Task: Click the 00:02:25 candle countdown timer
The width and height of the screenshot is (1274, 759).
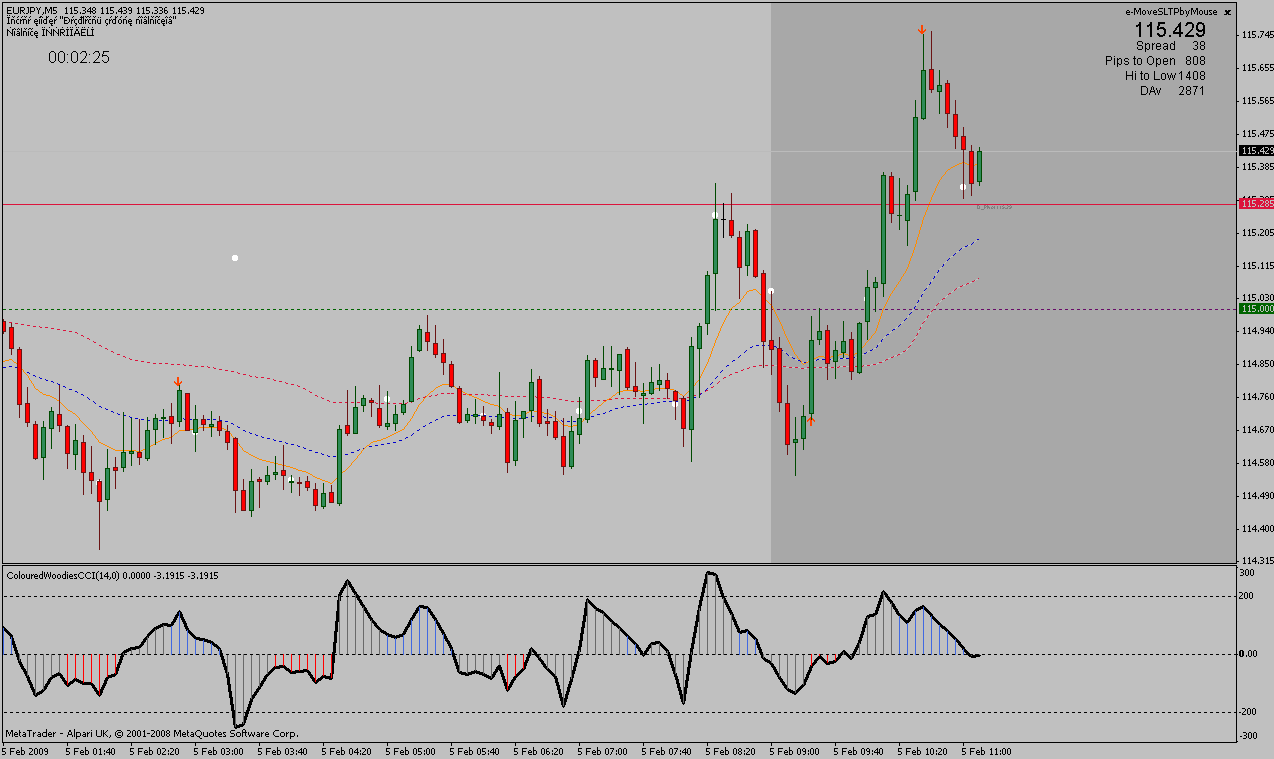Action: [79, 58]
